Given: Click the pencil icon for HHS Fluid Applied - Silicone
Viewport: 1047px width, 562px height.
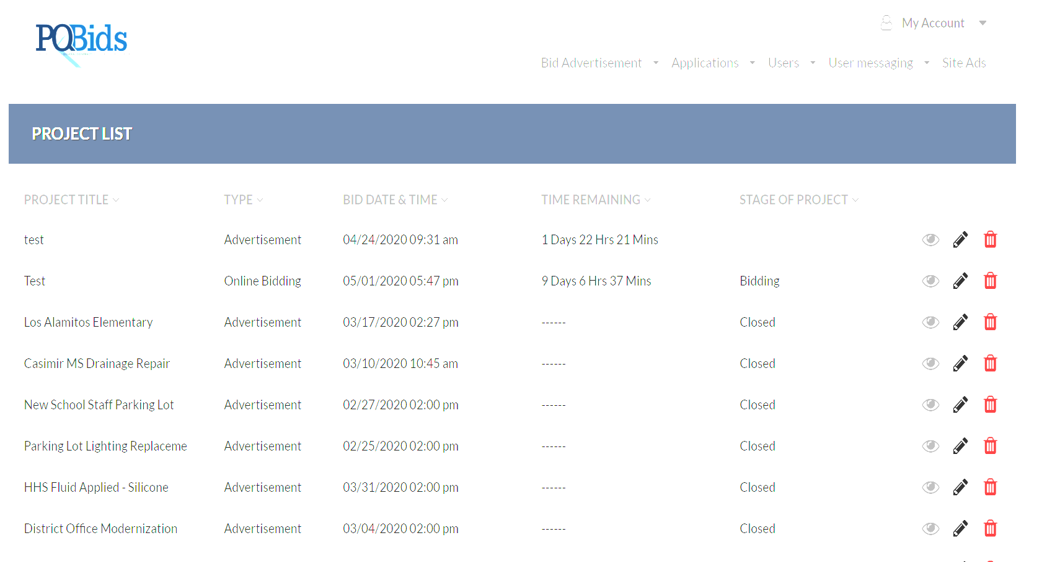Looking at the screenshot, I should 960,487.
